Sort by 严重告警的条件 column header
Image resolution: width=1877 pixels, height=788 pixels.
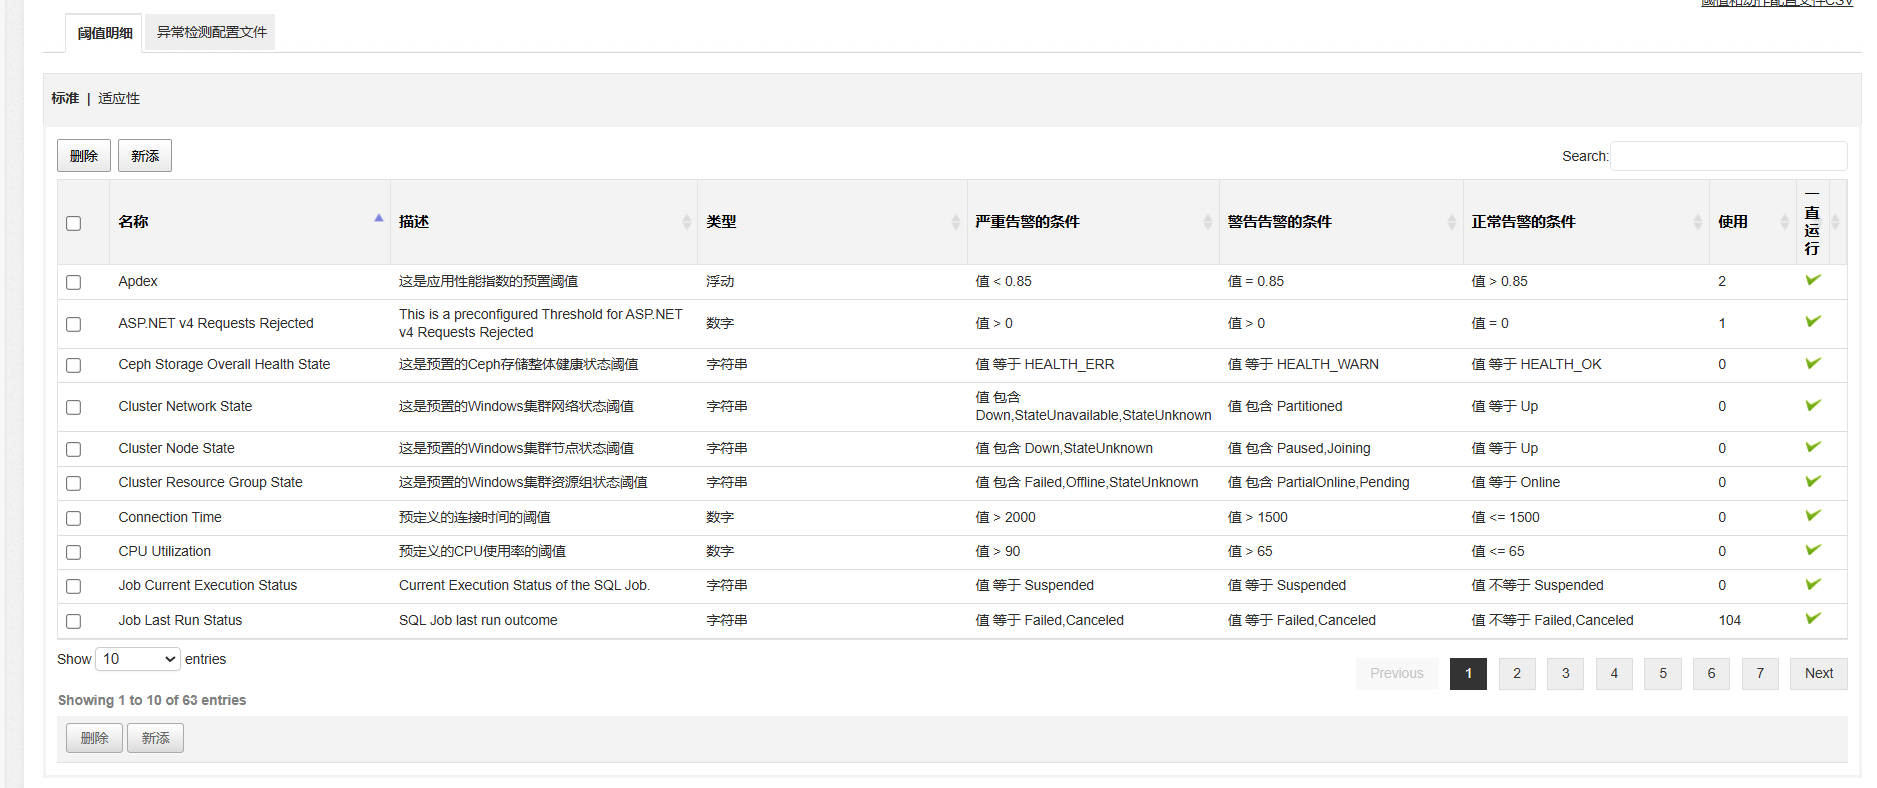(1027, 222)
